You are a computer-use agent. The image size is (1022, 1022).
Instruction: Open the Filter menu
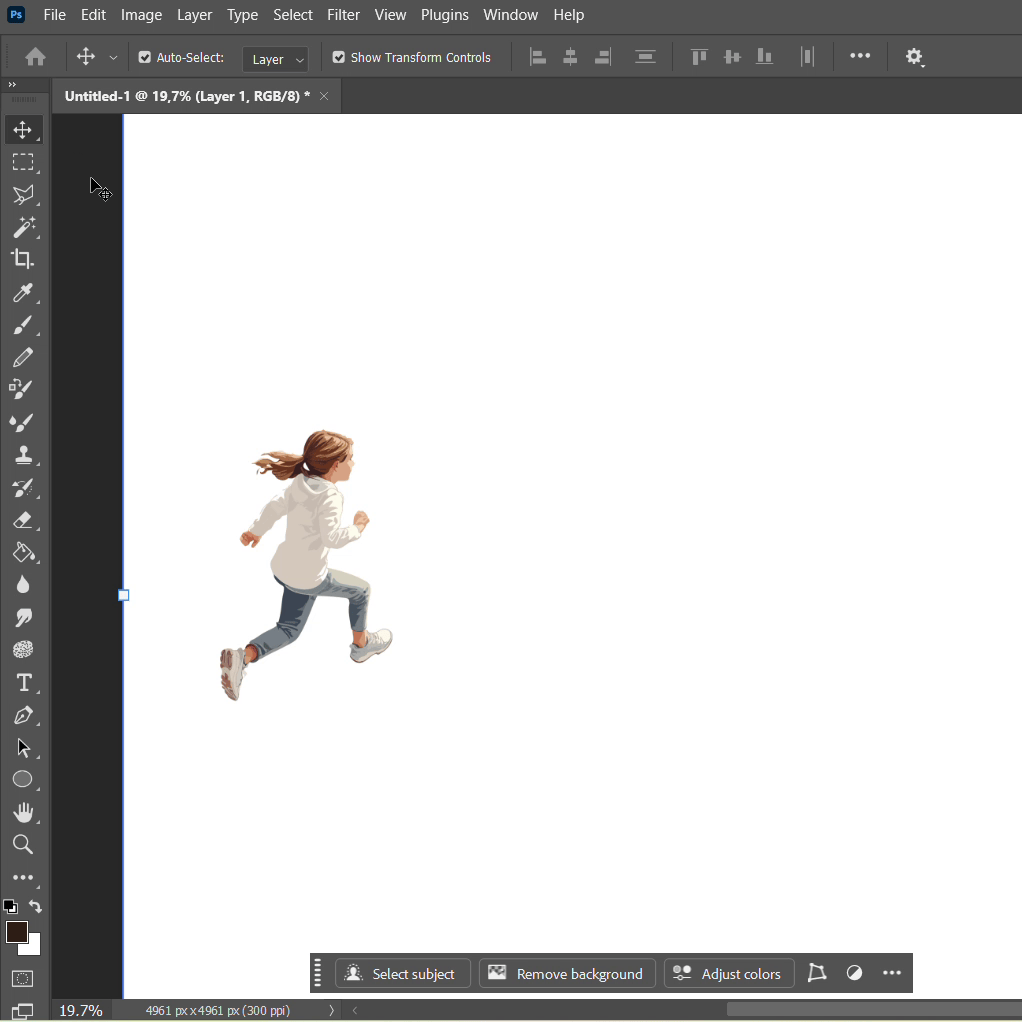coord(343,15)
